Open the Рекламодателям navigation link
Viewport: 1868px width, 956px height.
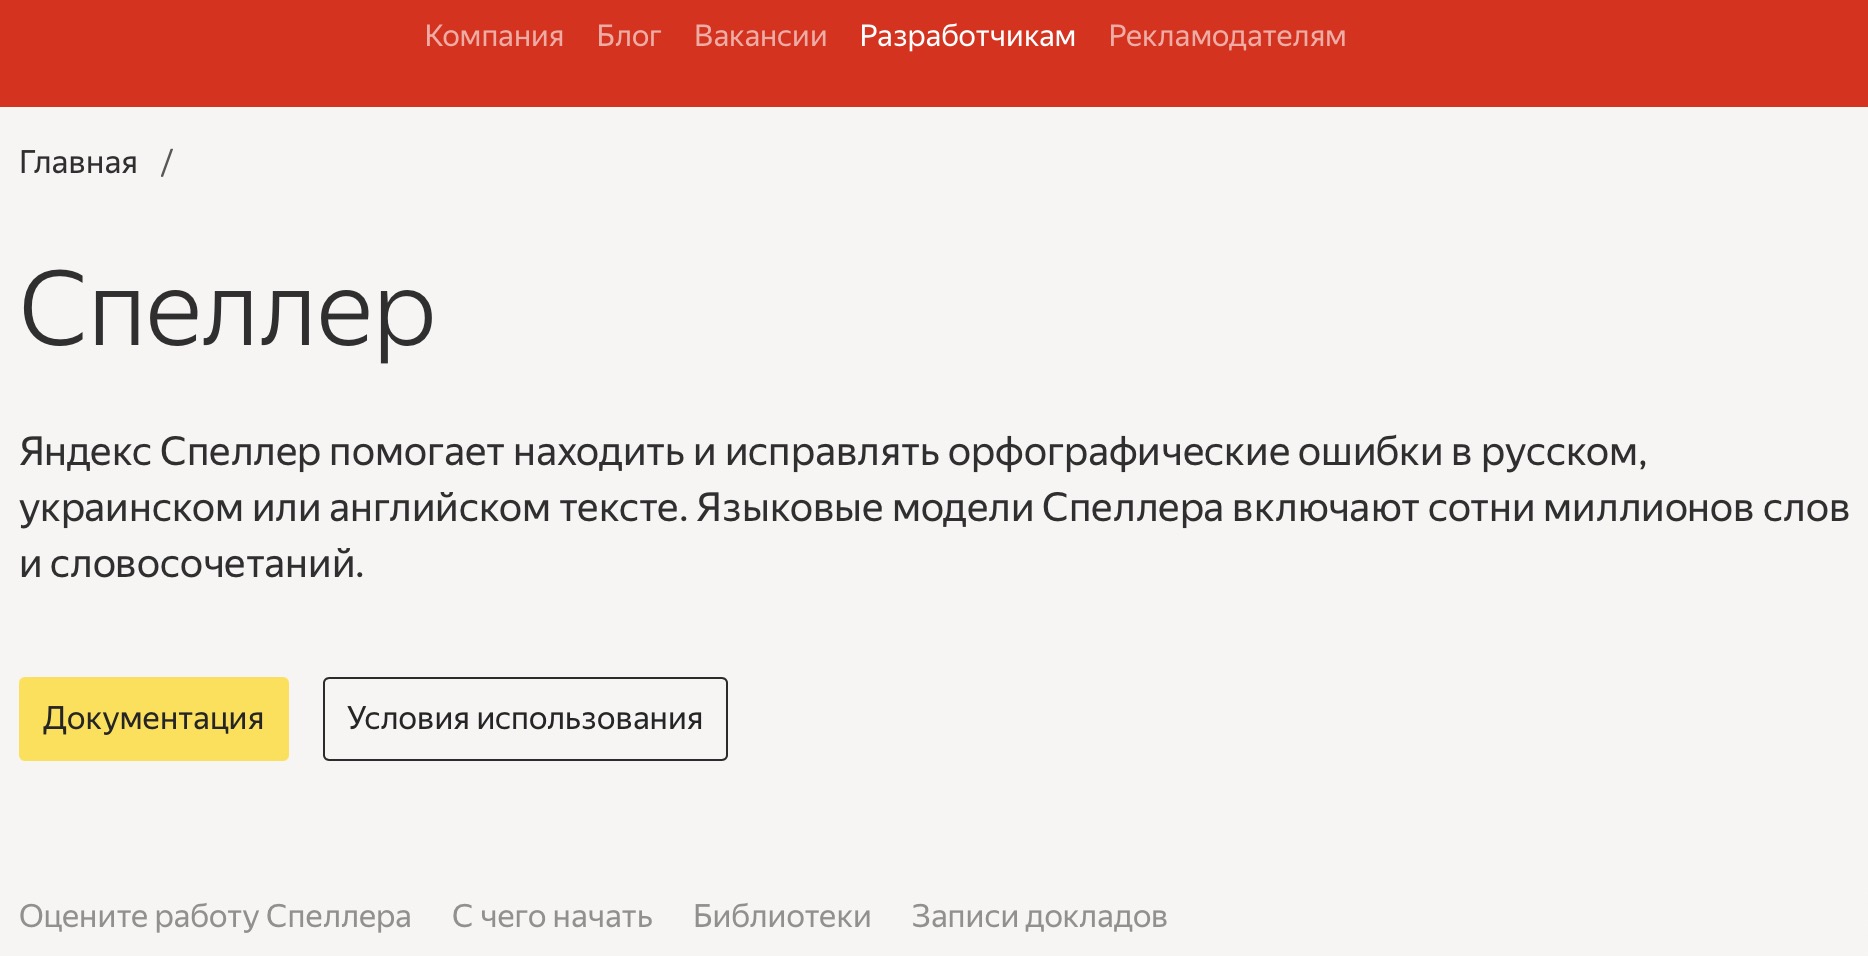coord(1227,36)
